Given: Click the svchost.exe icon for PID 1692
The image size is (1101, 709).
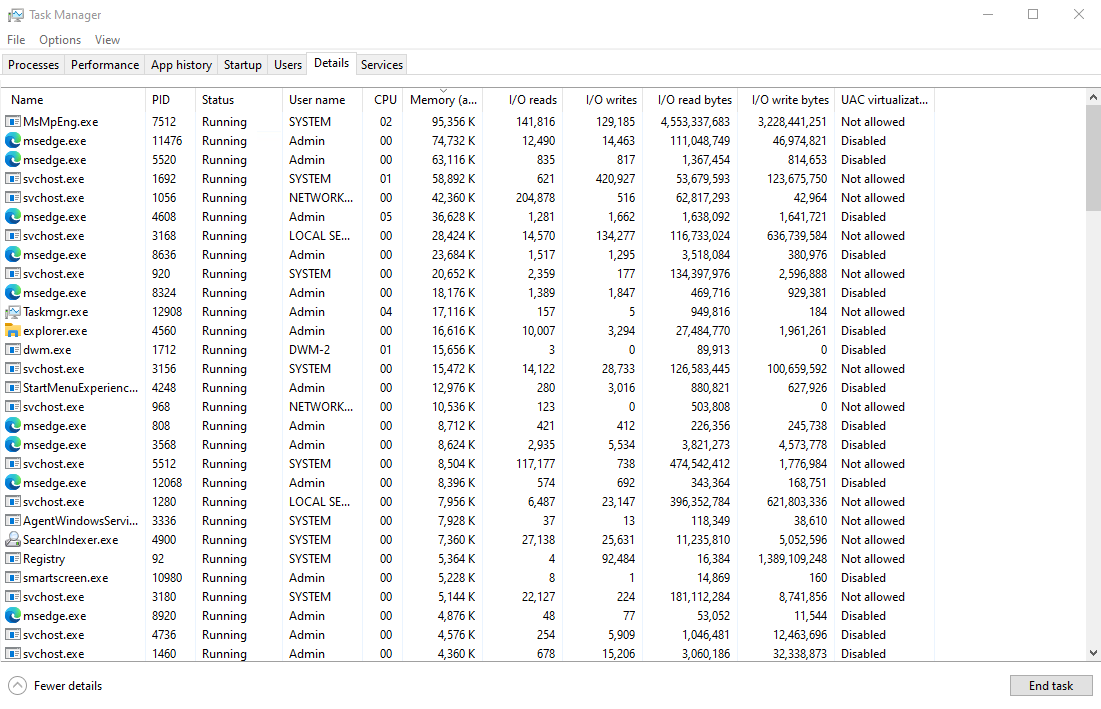Looking at the screenshot, I should (13, 178).
